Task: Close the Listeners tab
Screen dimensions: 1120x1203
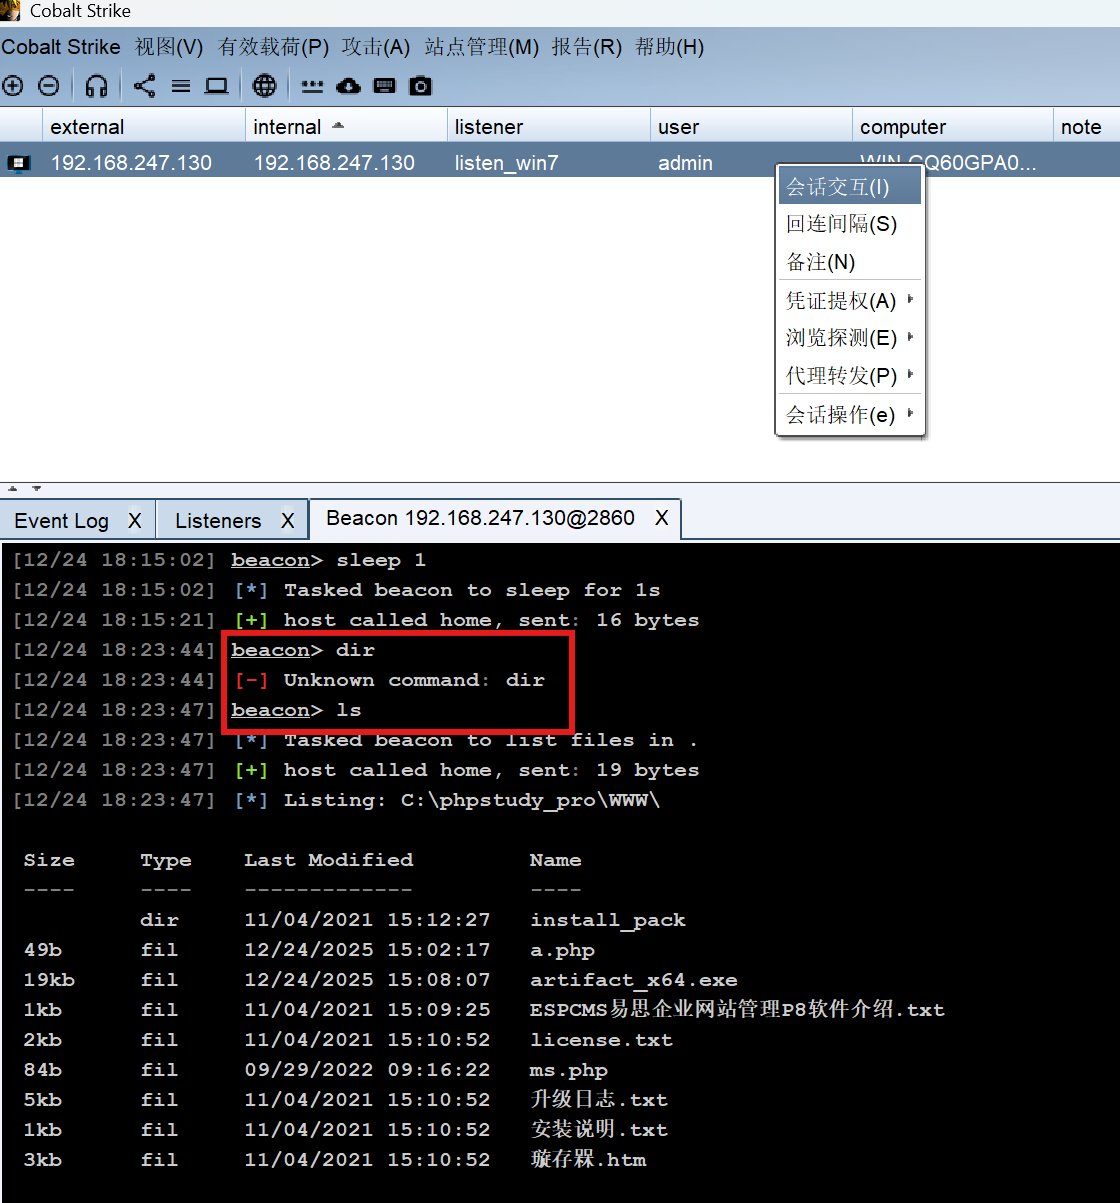Action: click(288, 521)
